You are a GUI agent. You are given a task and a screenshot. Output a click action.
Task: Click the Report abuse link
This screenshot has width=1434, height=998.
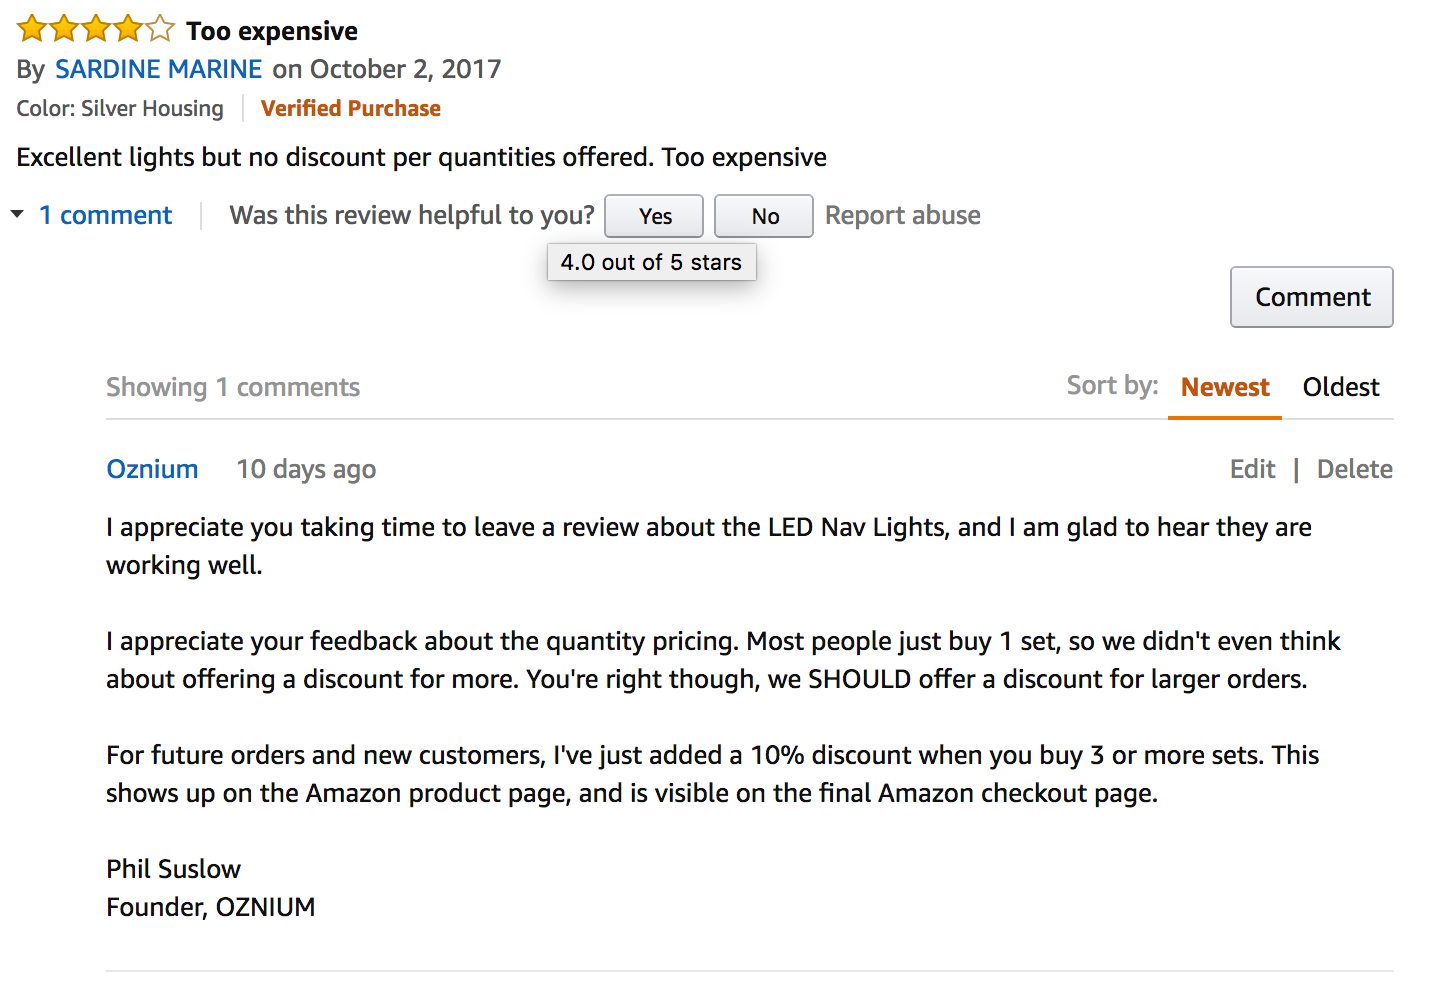(x=901, y=215)
